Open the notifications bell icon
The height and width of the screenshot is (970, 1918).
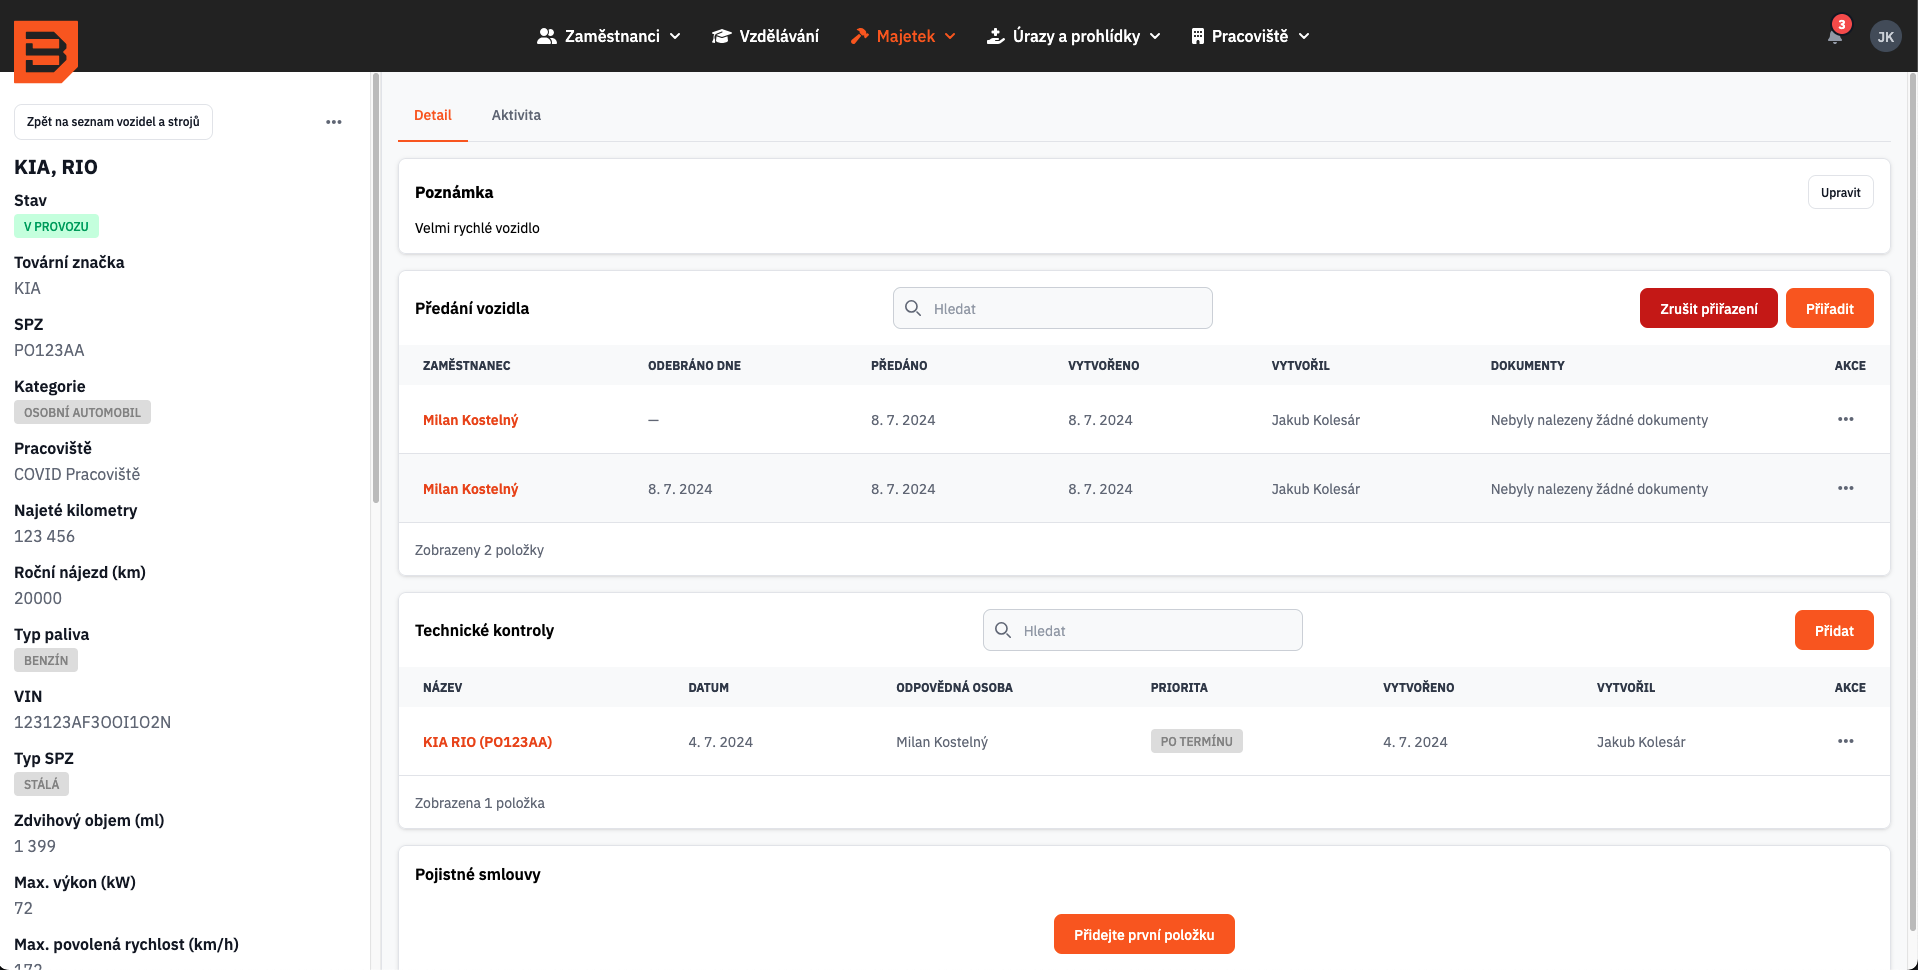(1834, 37)
